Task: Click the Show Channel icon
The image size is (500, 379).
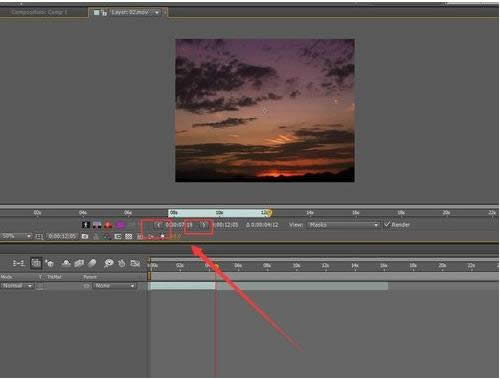Action: [x=107, y=237]
